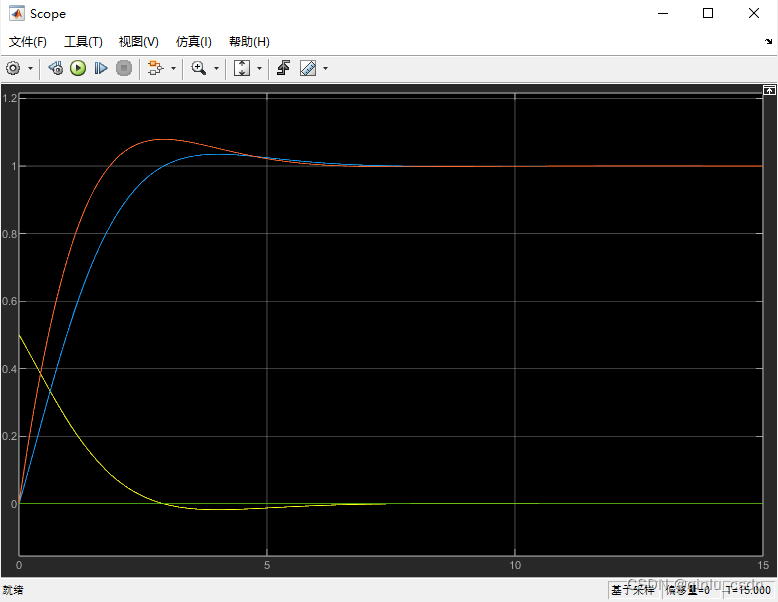Open the 帮助(H) menu
This screenshot has width=778, height=602.
[249, 42]
